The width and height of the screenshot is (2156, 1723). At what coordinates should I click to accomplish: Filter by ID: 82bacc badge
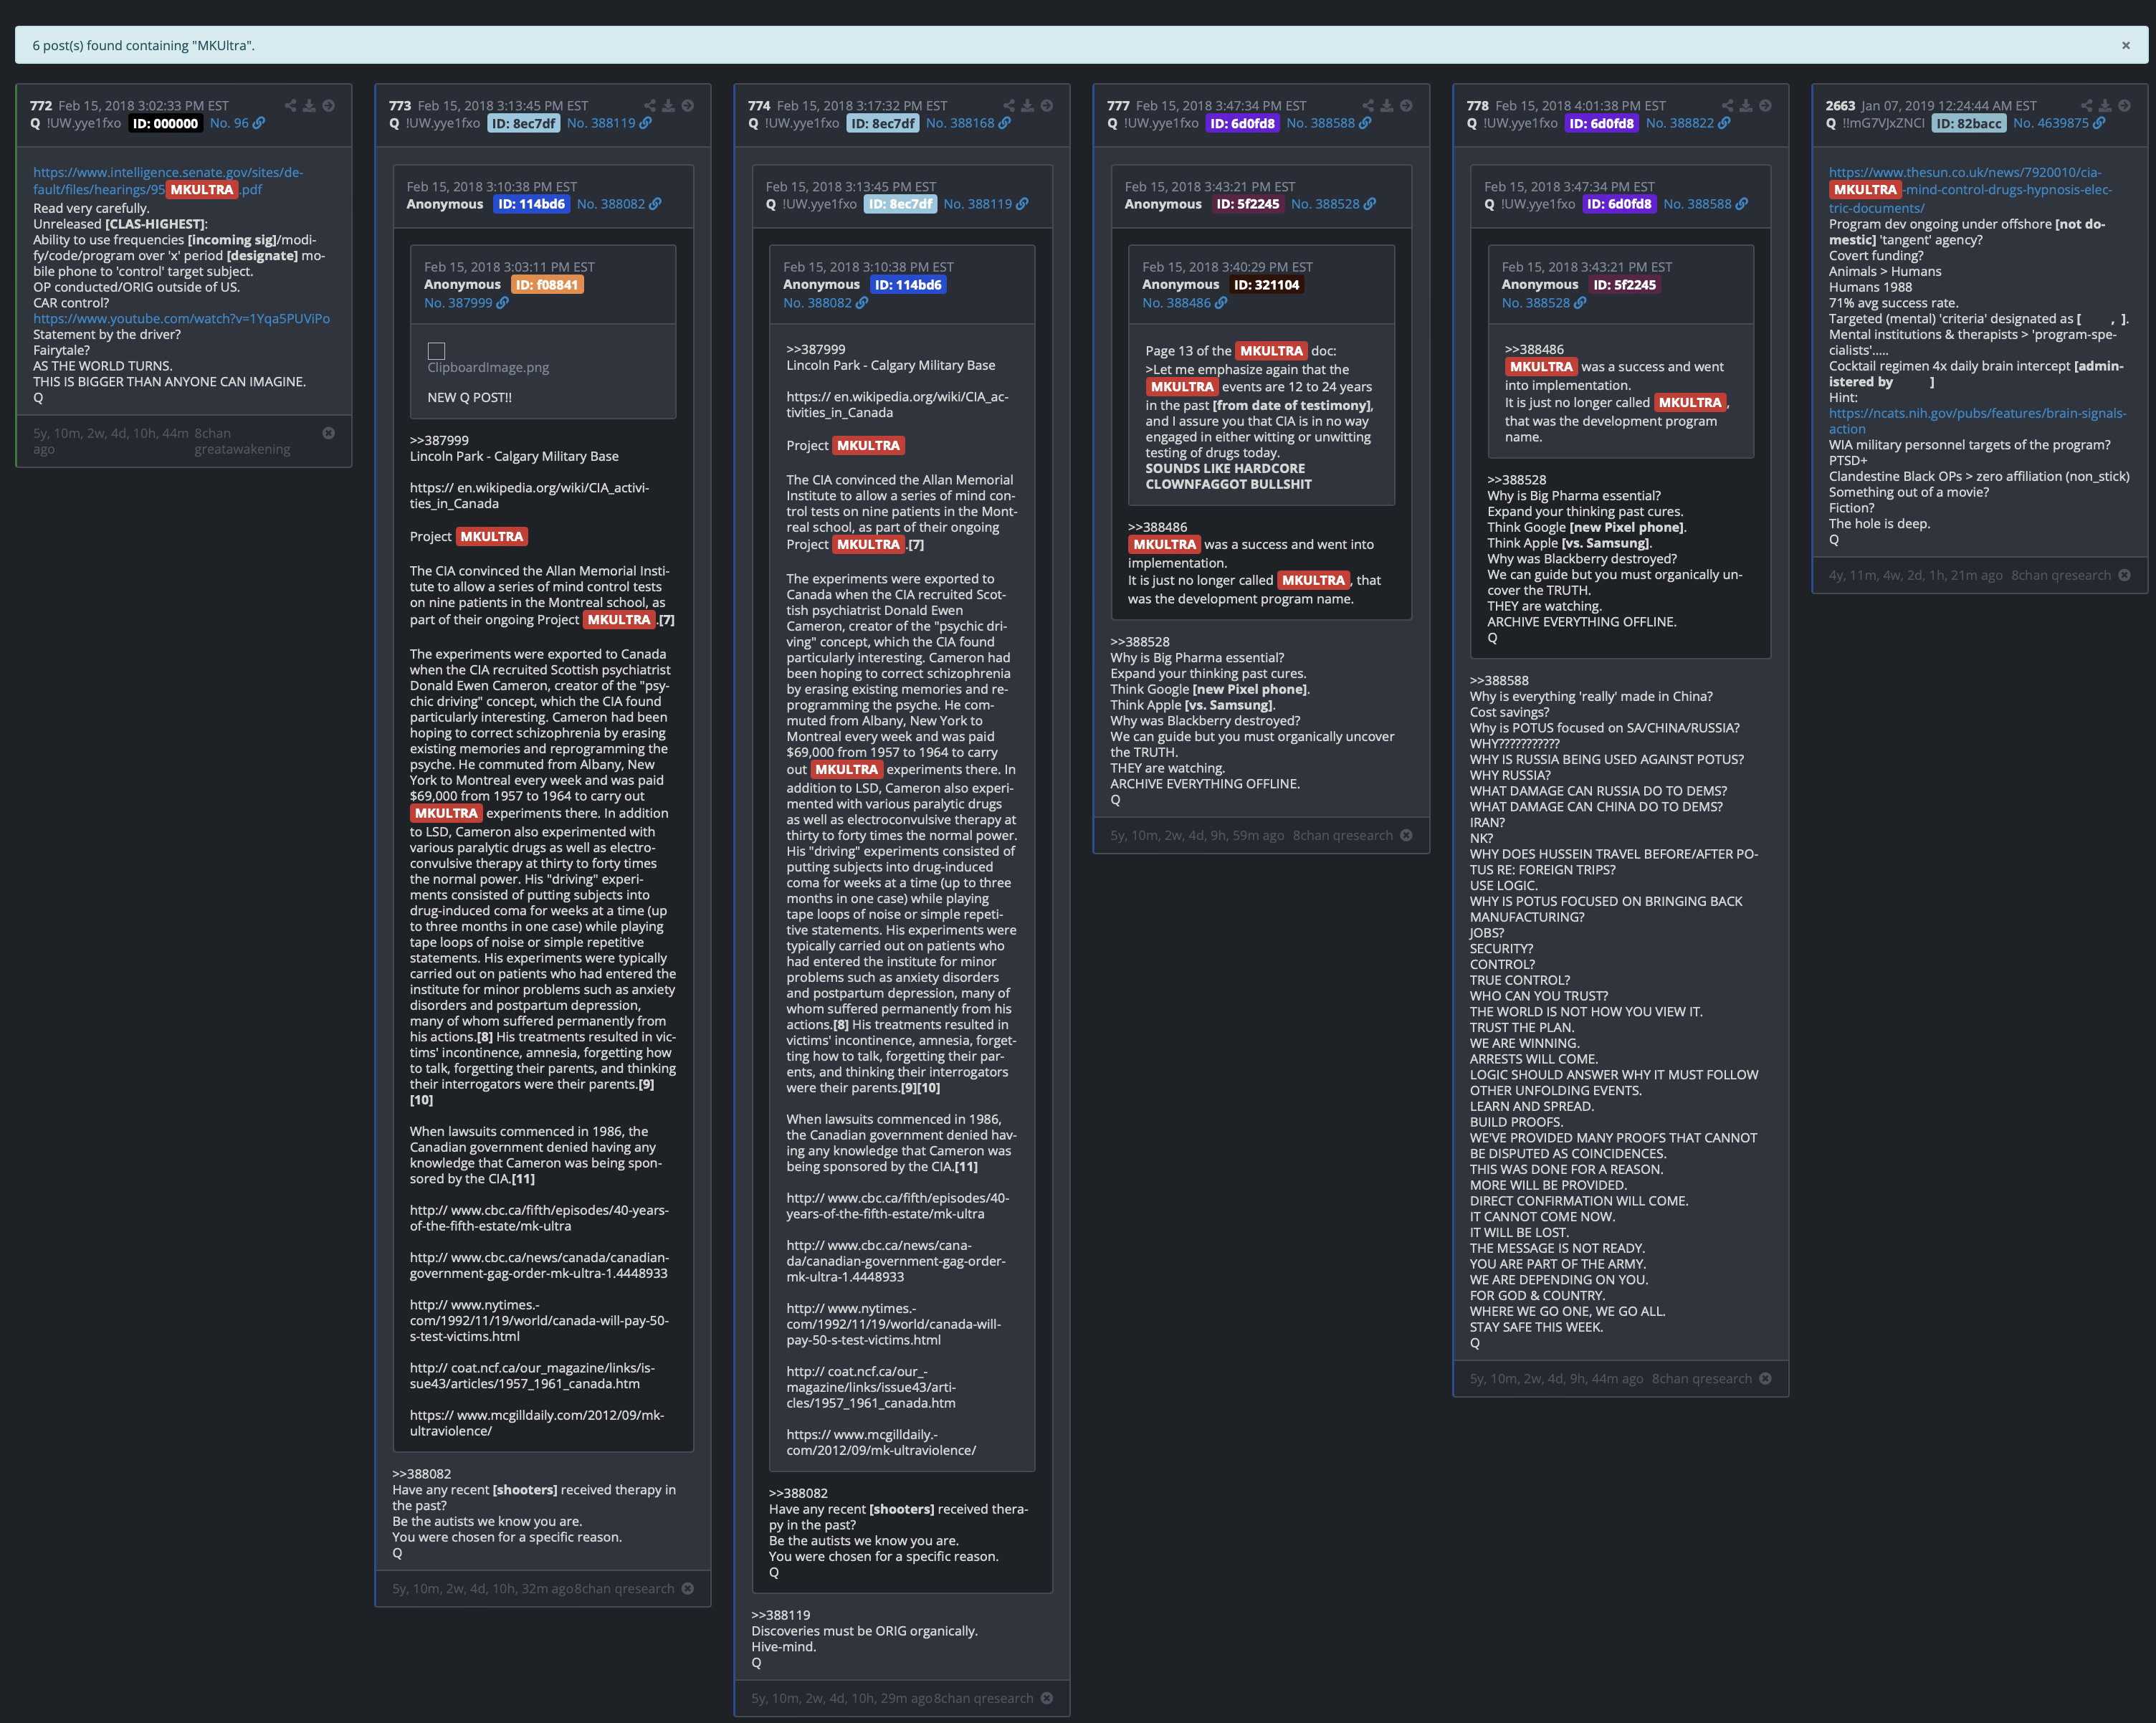click(x=1968, y=123)
